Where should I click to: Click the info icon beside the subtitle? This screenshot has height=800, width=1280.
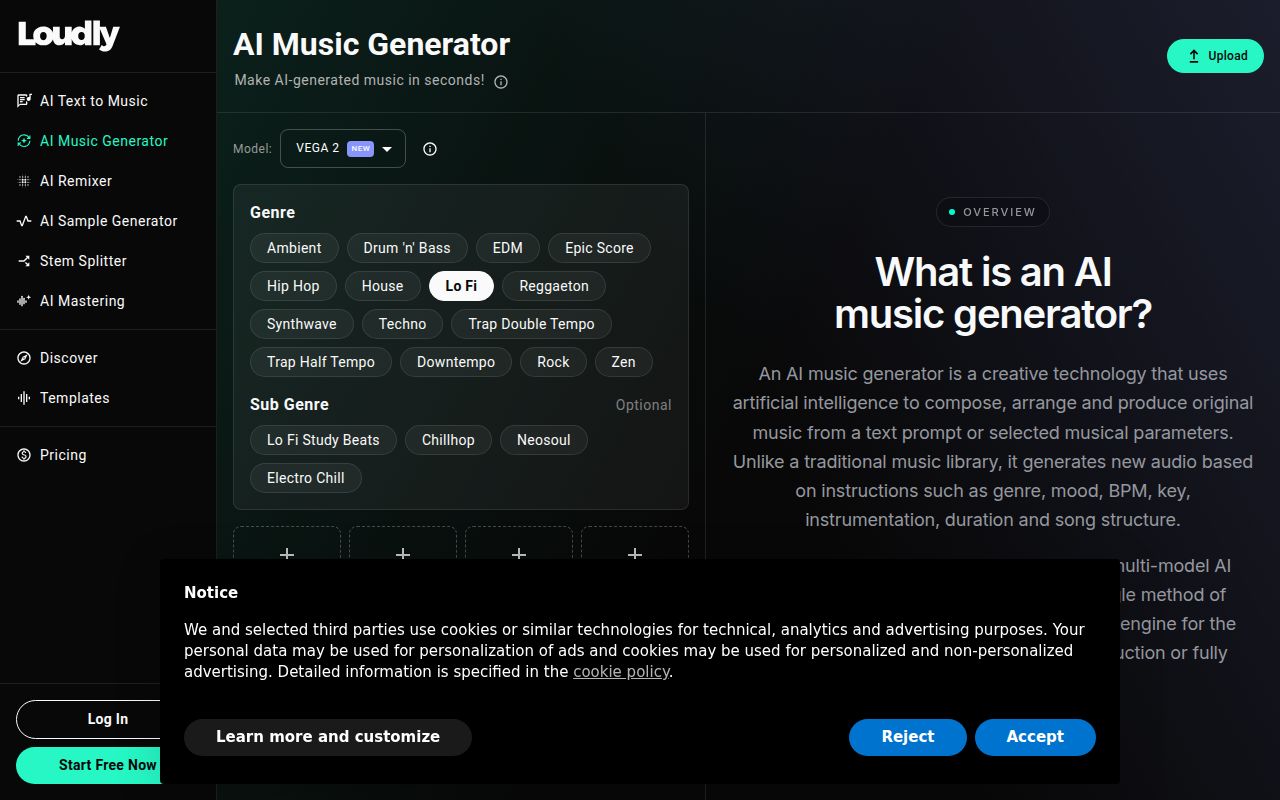[501, 82]
